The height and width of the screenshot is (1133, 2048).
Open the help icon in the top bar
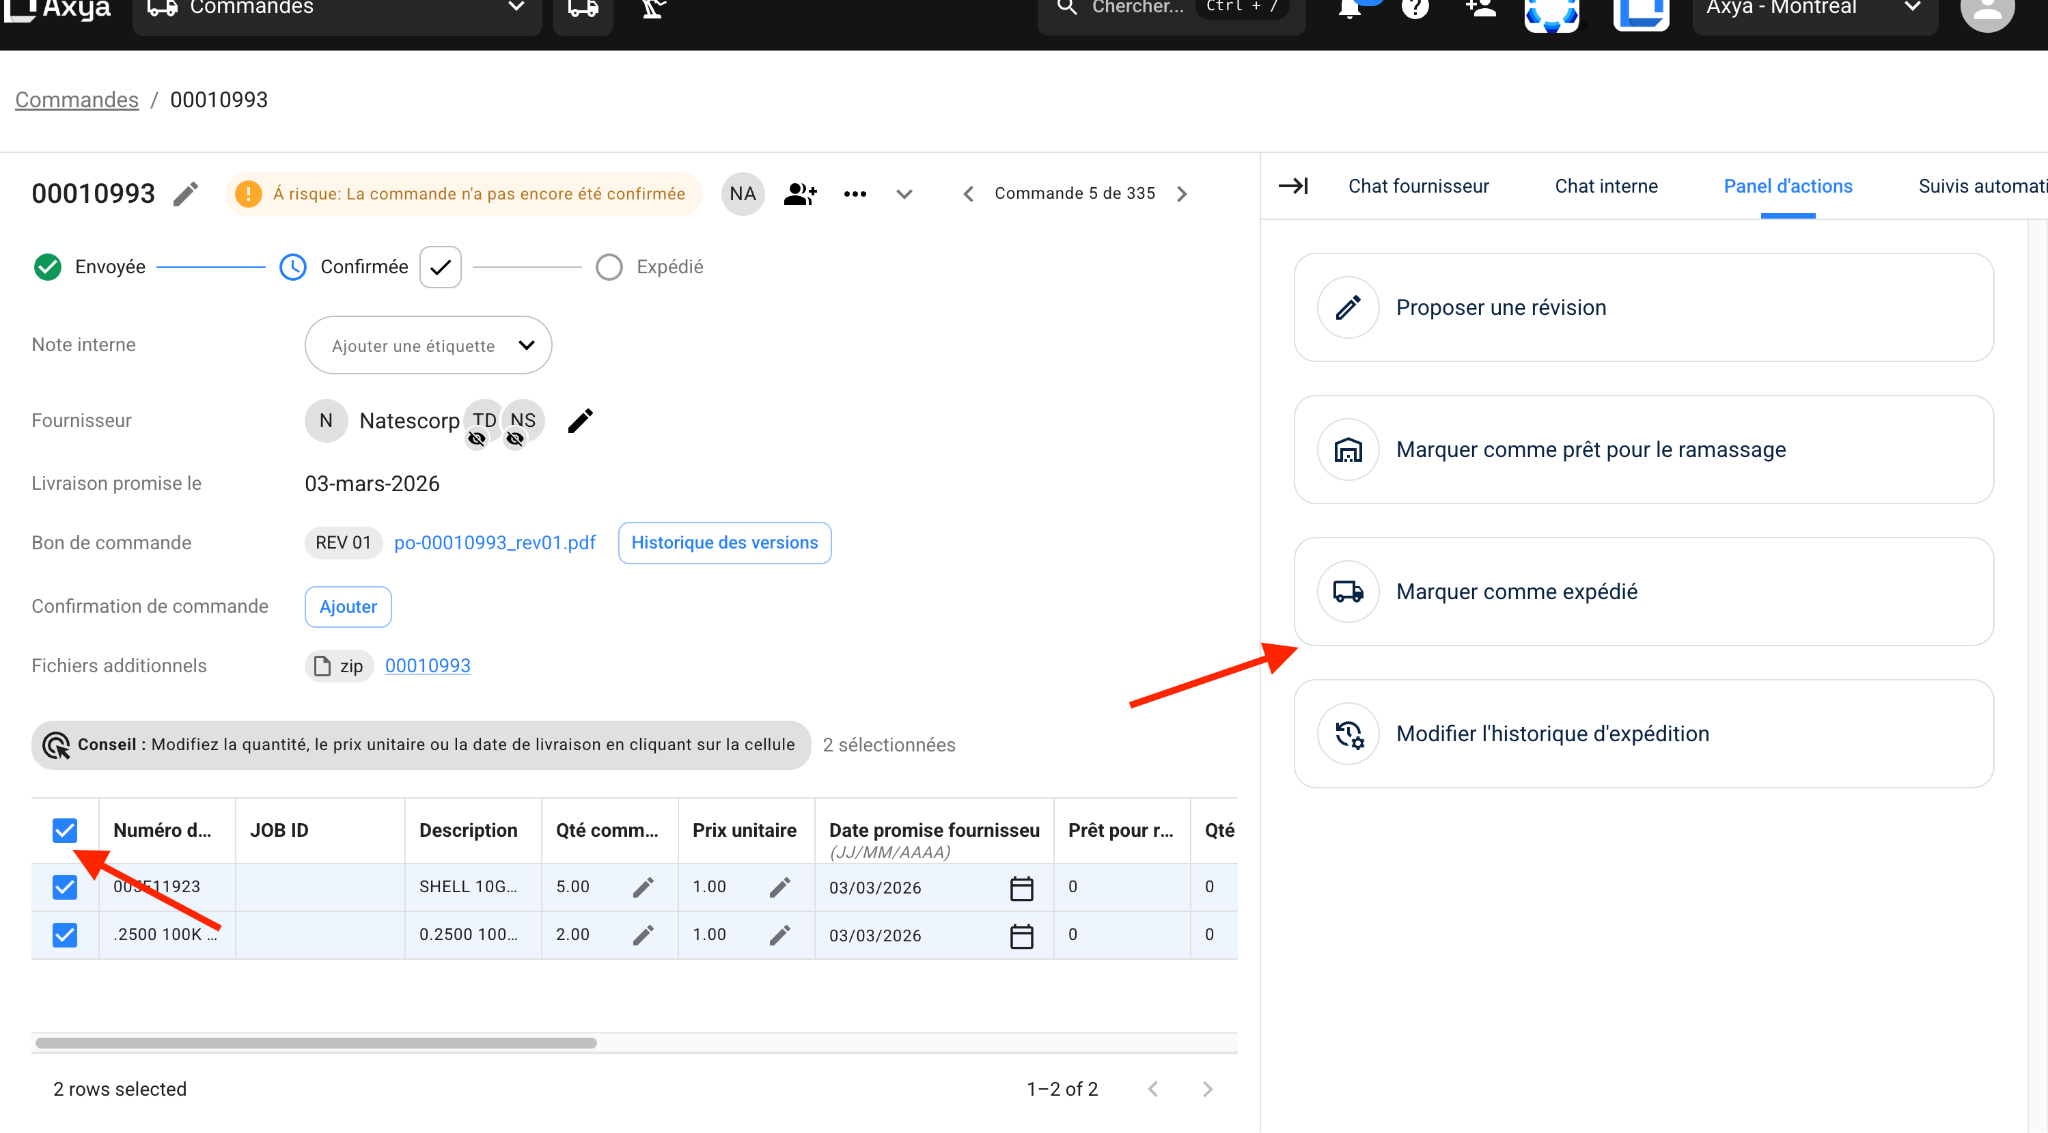click(x=1416, y=8)
